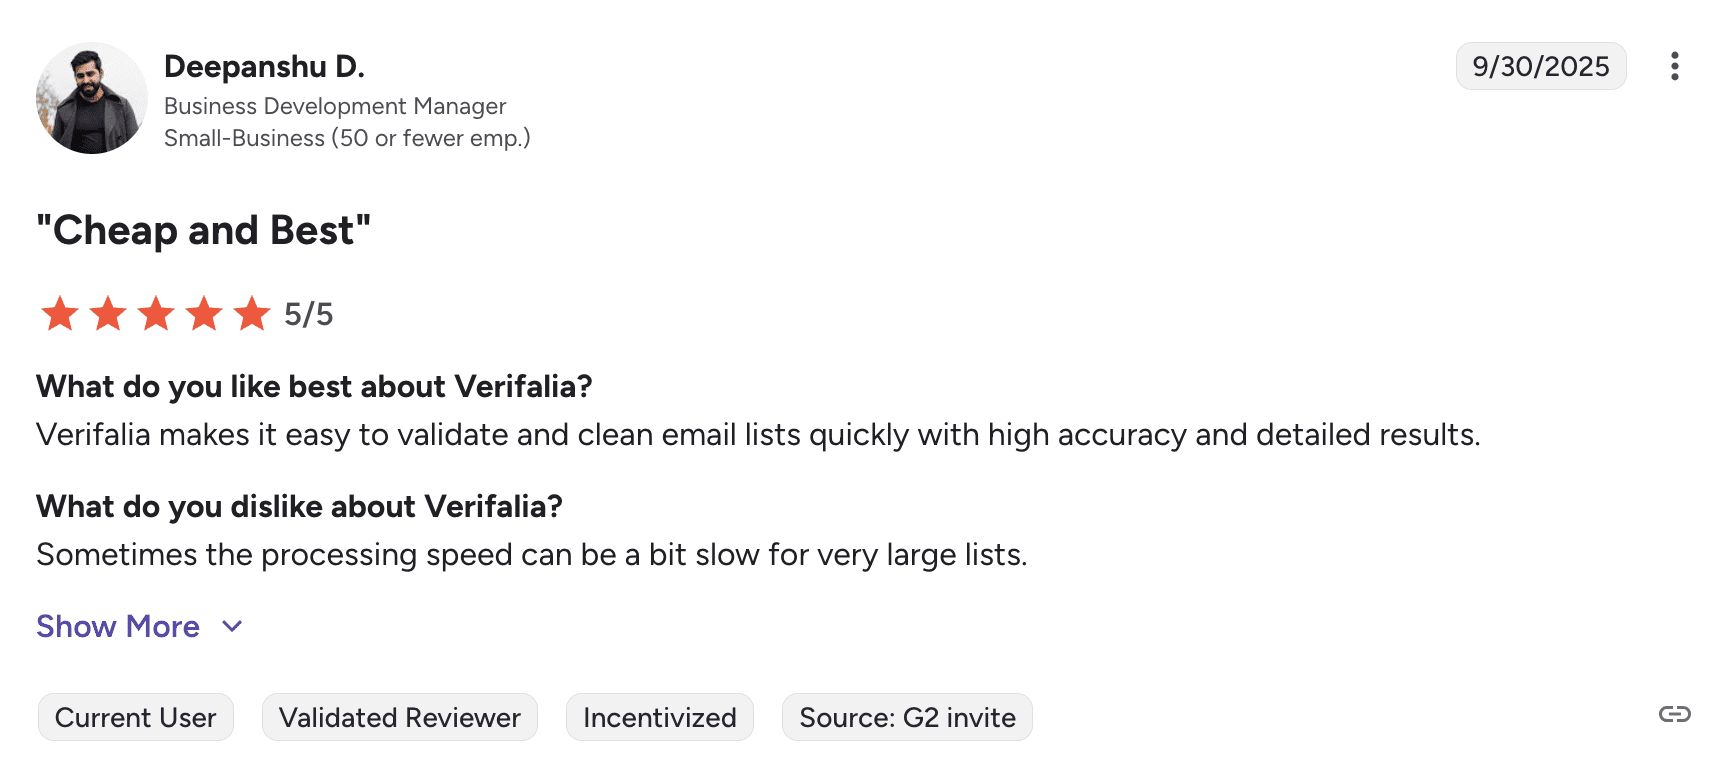This screenshot has width=1725, height=770.
Task: Click the reviewer name Deepanshu D.
Action: 264,67
